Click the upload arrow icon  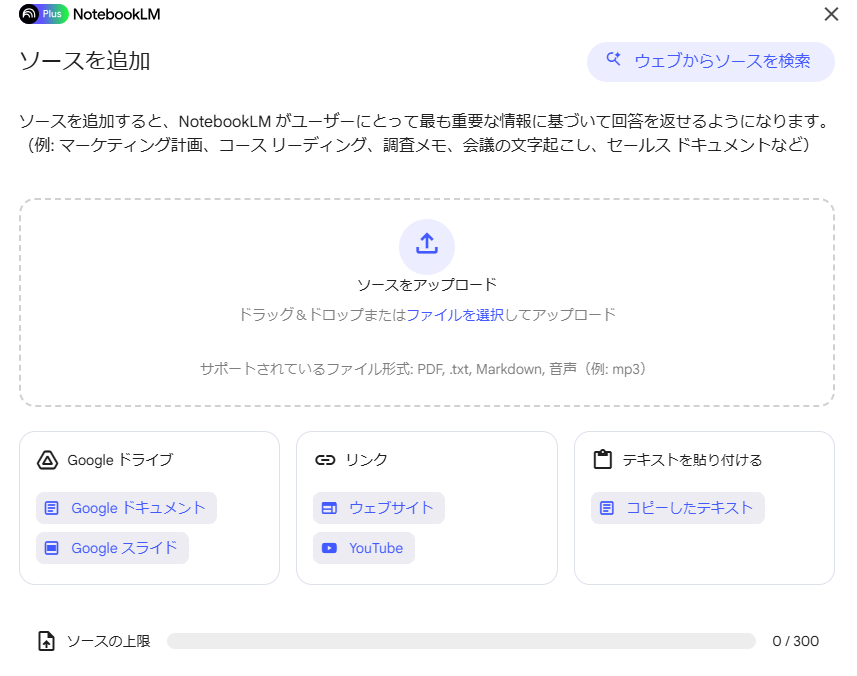[x=427, y=246]
